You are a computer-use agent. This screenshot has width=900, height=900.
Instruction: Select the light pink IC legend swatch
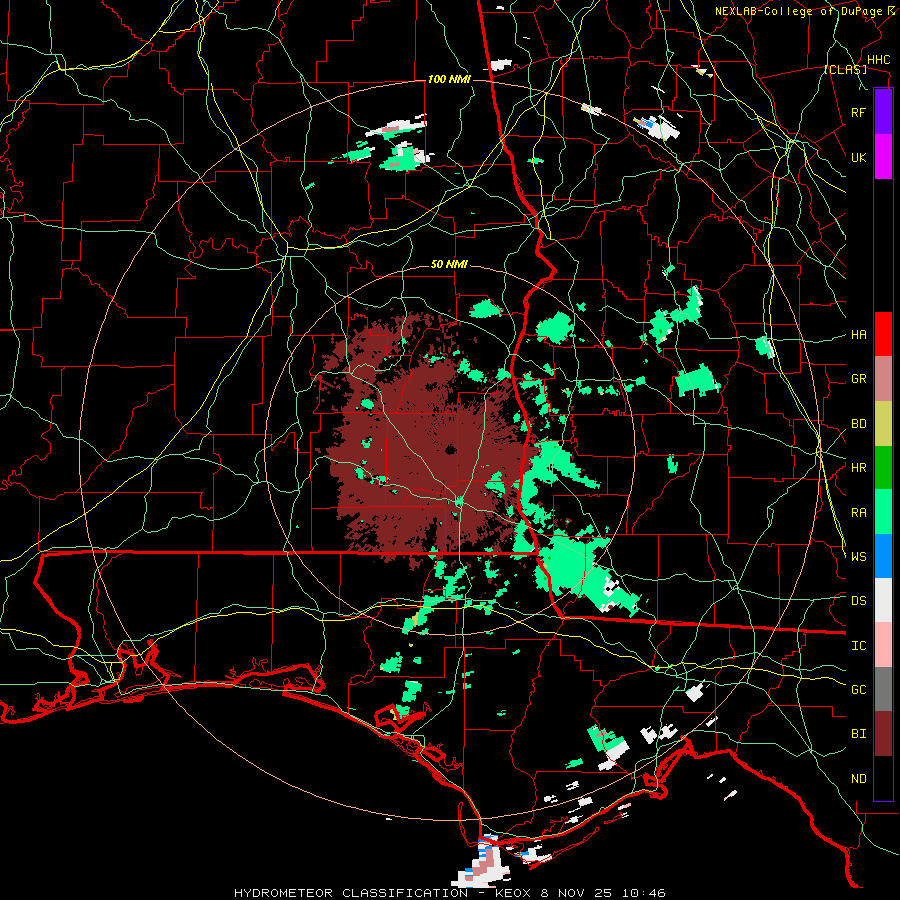point(883,645)
